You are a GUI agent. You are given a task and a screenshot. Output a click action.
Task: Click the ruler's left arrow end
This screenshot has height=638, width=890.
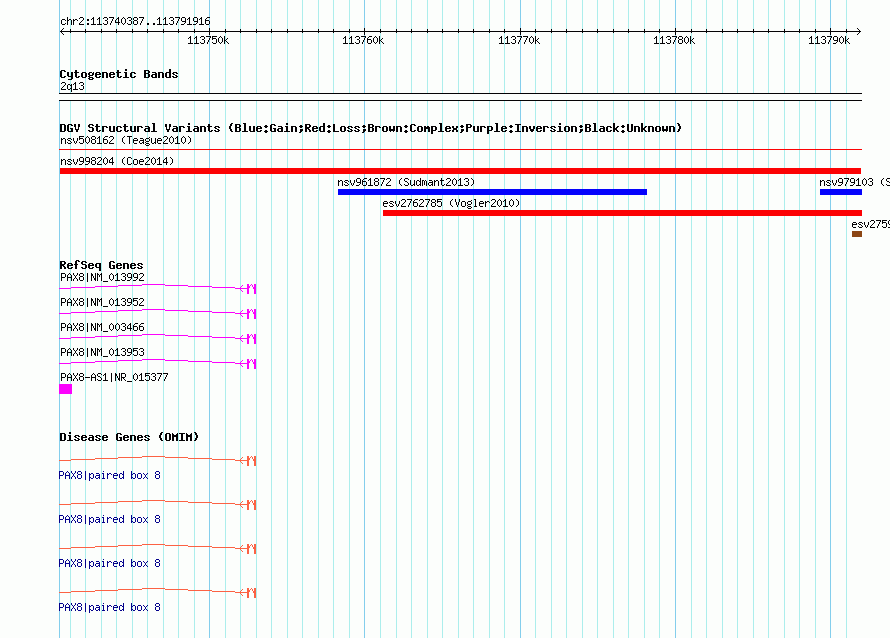(x=62, y=32)
